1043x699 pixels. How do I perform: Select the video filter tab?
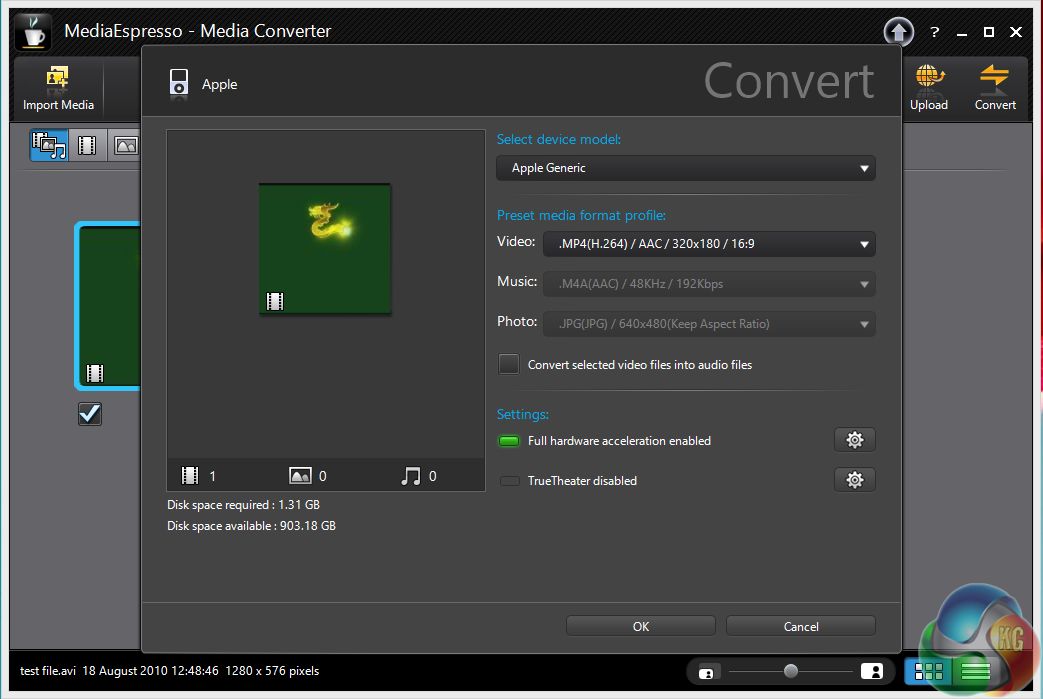87,146
